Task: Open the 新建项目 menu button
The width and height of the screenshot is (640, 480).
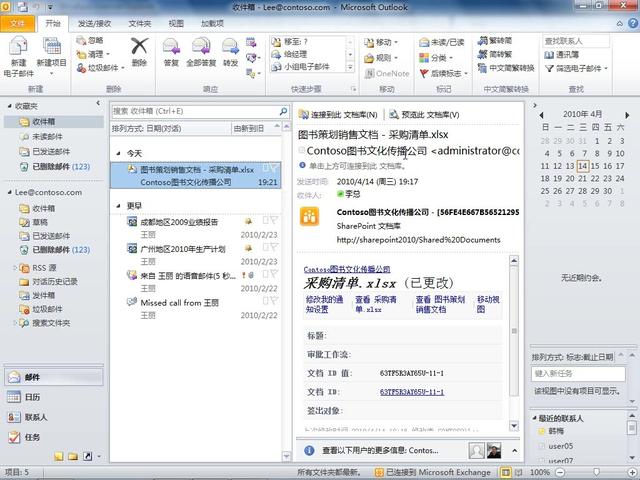Action: (x=51, y=56)
